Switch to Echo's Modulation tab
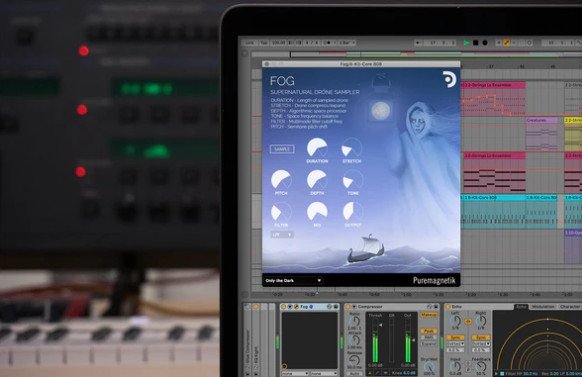 click(x=543, y=307)
